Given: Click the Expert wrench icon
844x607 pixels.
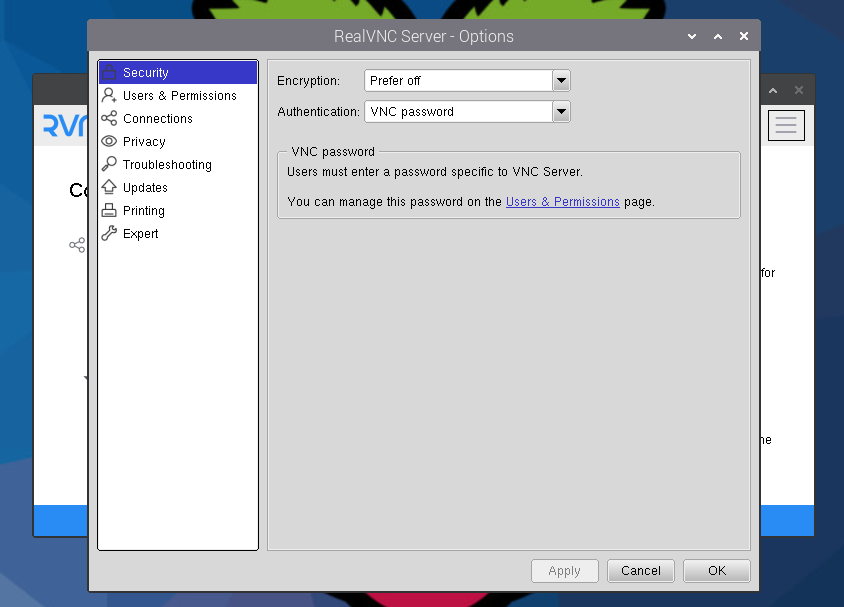Looking at the screenshot, I should pos(109,233).
